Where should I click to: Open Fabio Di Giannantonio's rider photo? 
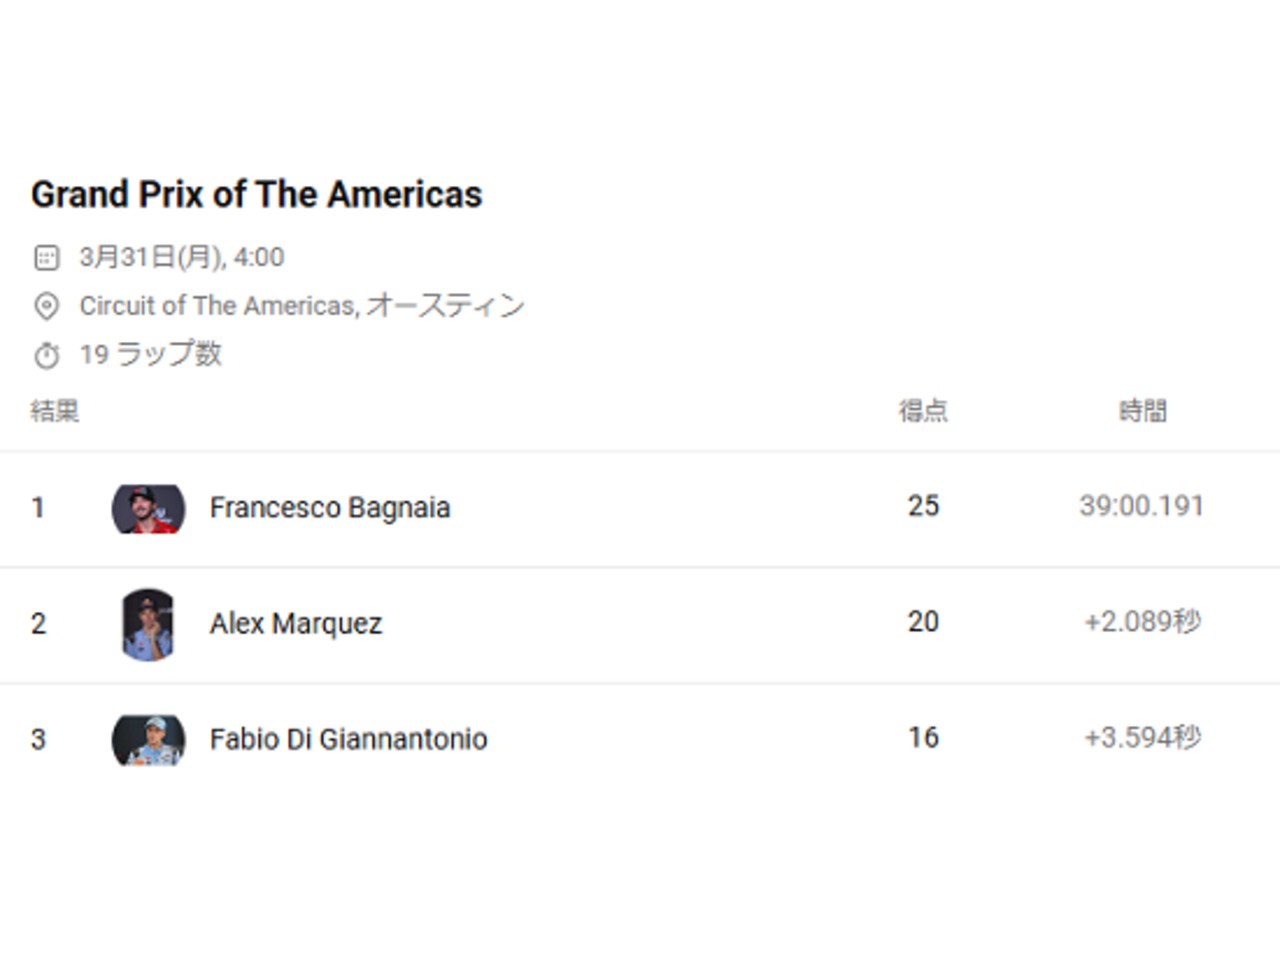(148, 740)
